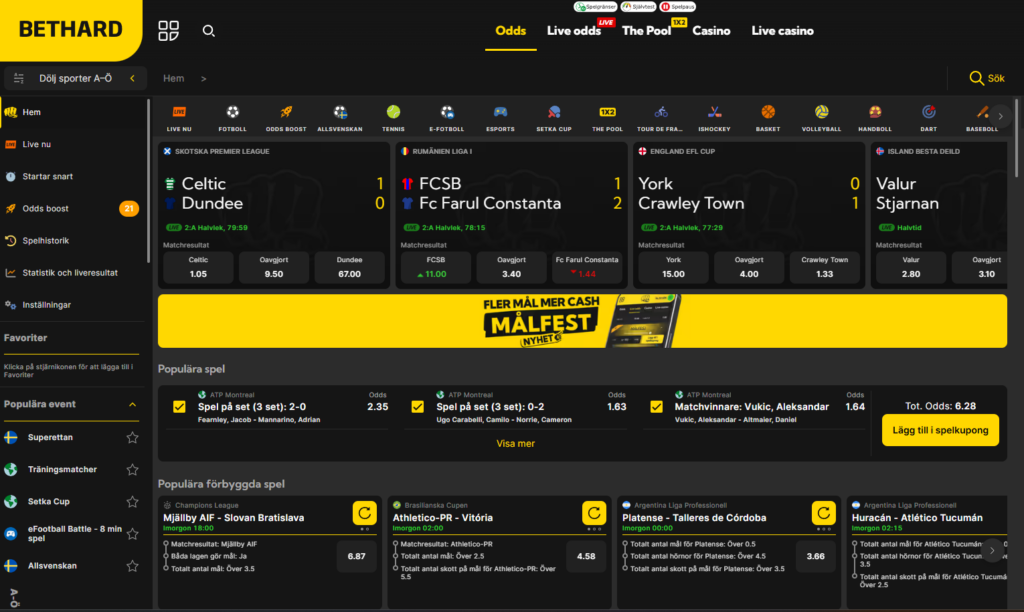This screenshot has width=1024, height=612.
Task: Click the header magnifier search icon
Action: pyautogui.click(x=208, y=31)
